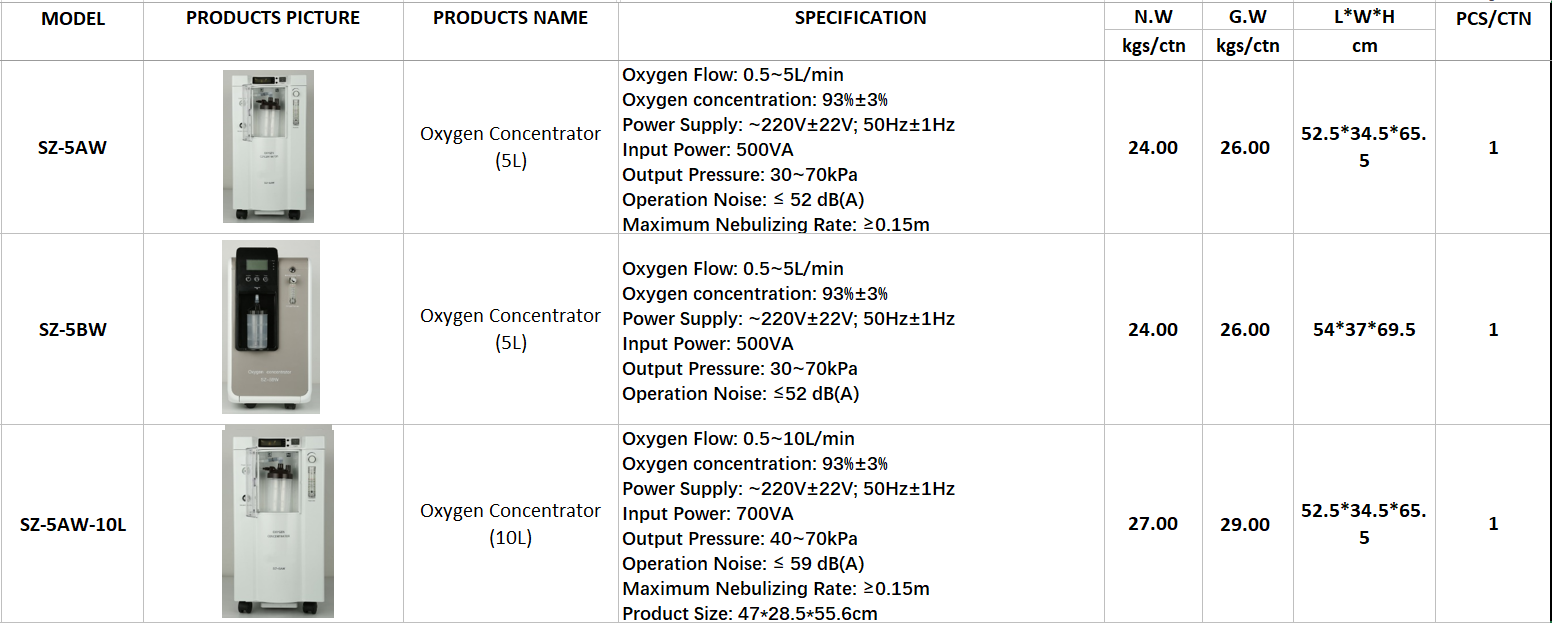
Task: Click the Oxygen Concentrator (10L) name cell
Action: tap(511, 523)
